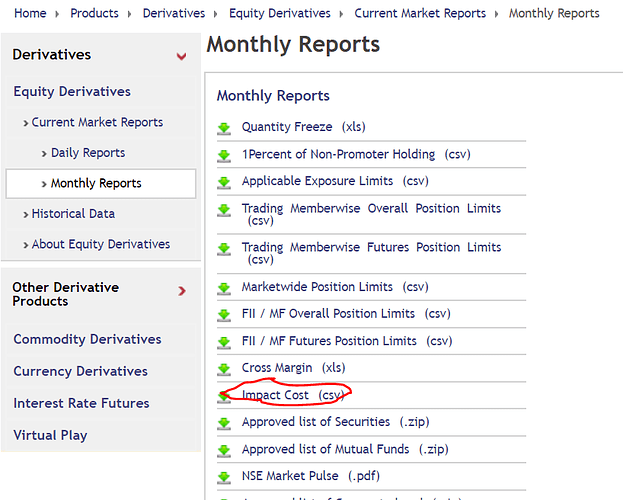This screenshot has width=623, height=500.
Task: Click download icon beside Trading Memberwise Overall Position Limits
Action: (x=224, y=210)
